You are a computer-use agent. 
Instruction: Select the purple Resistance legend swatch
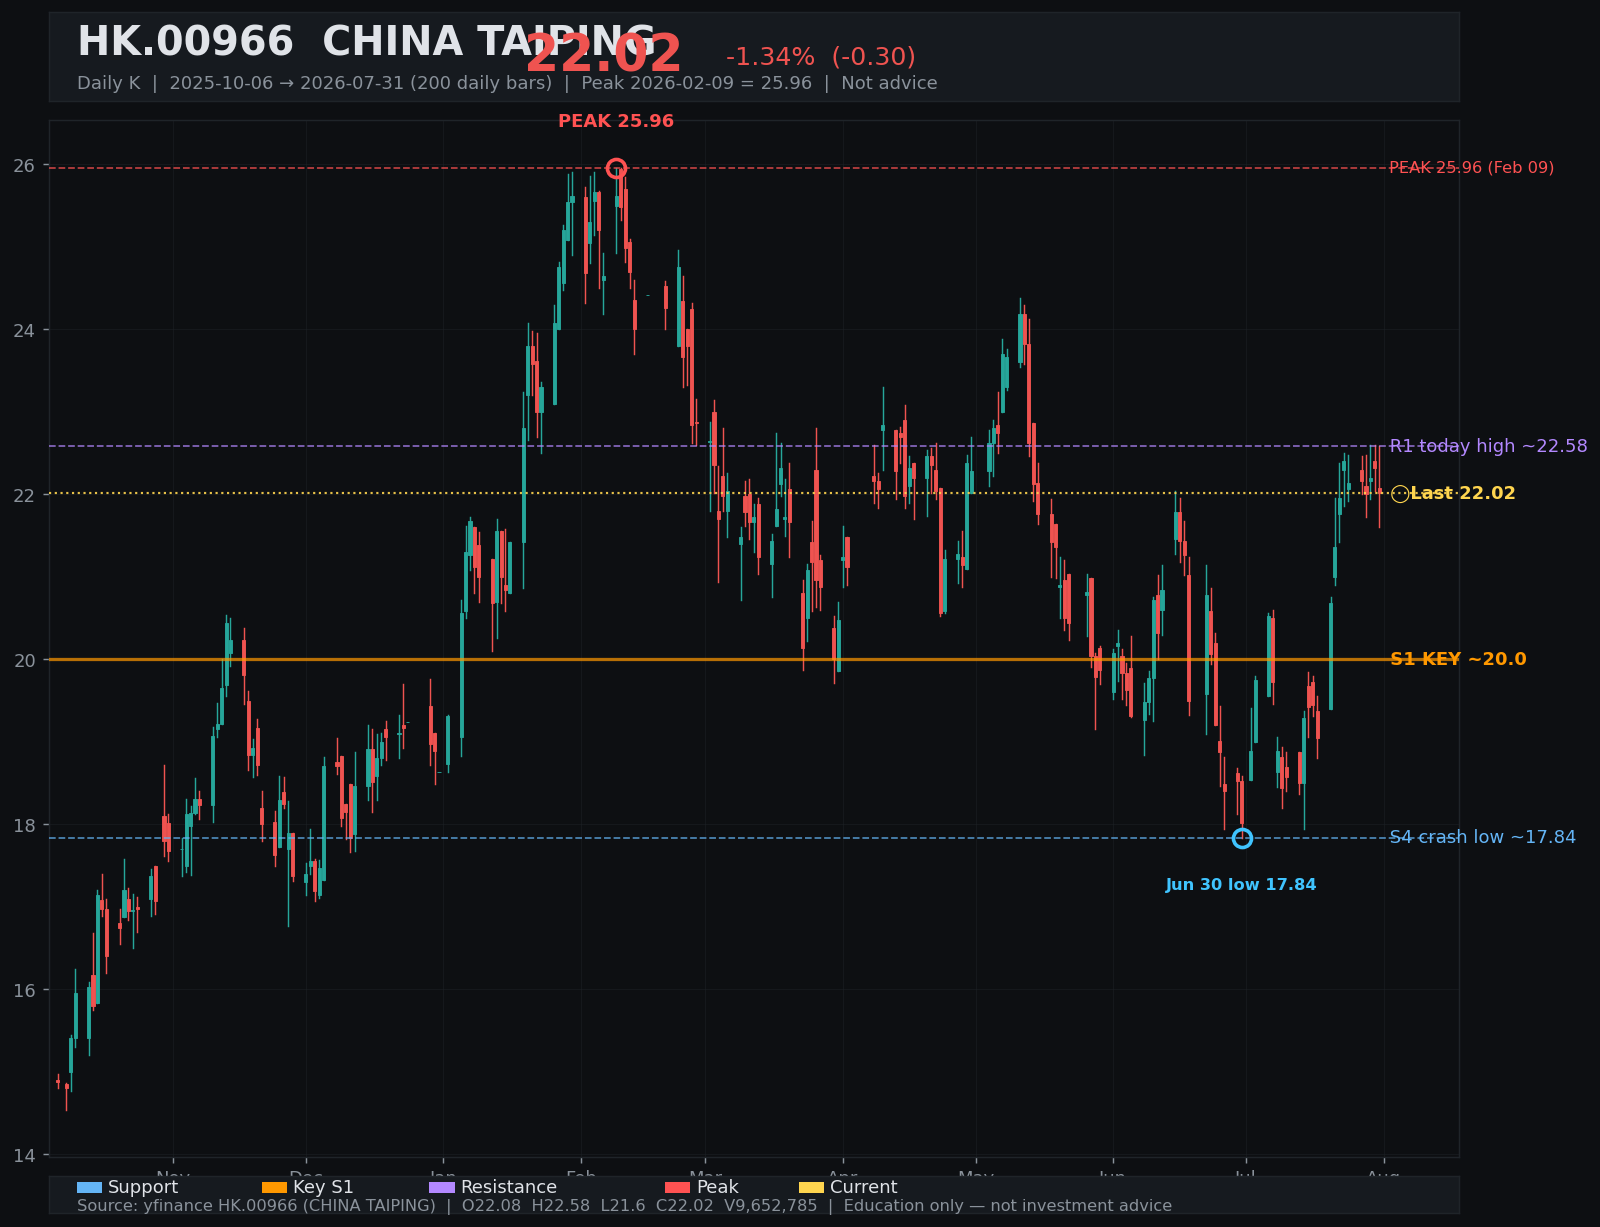(x=442, y=1188)
